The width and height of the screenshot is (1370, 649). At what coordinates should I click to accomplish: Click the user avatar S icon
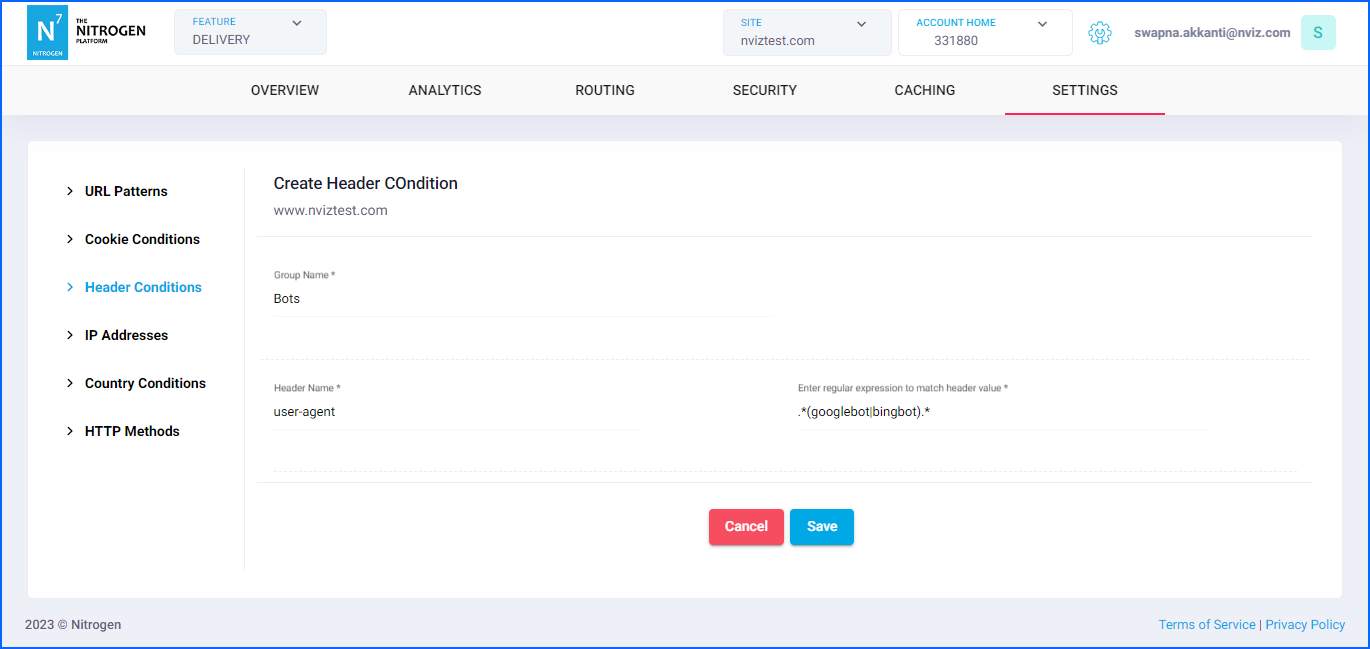[x=1317, y=33]
